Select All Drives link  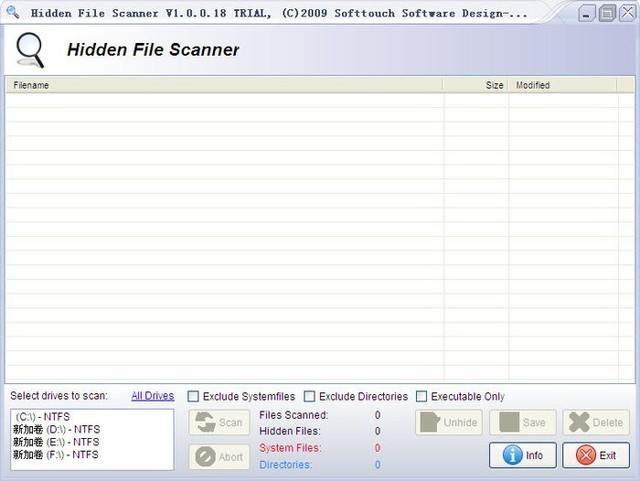pyautogui.click(x=153, y=396)
